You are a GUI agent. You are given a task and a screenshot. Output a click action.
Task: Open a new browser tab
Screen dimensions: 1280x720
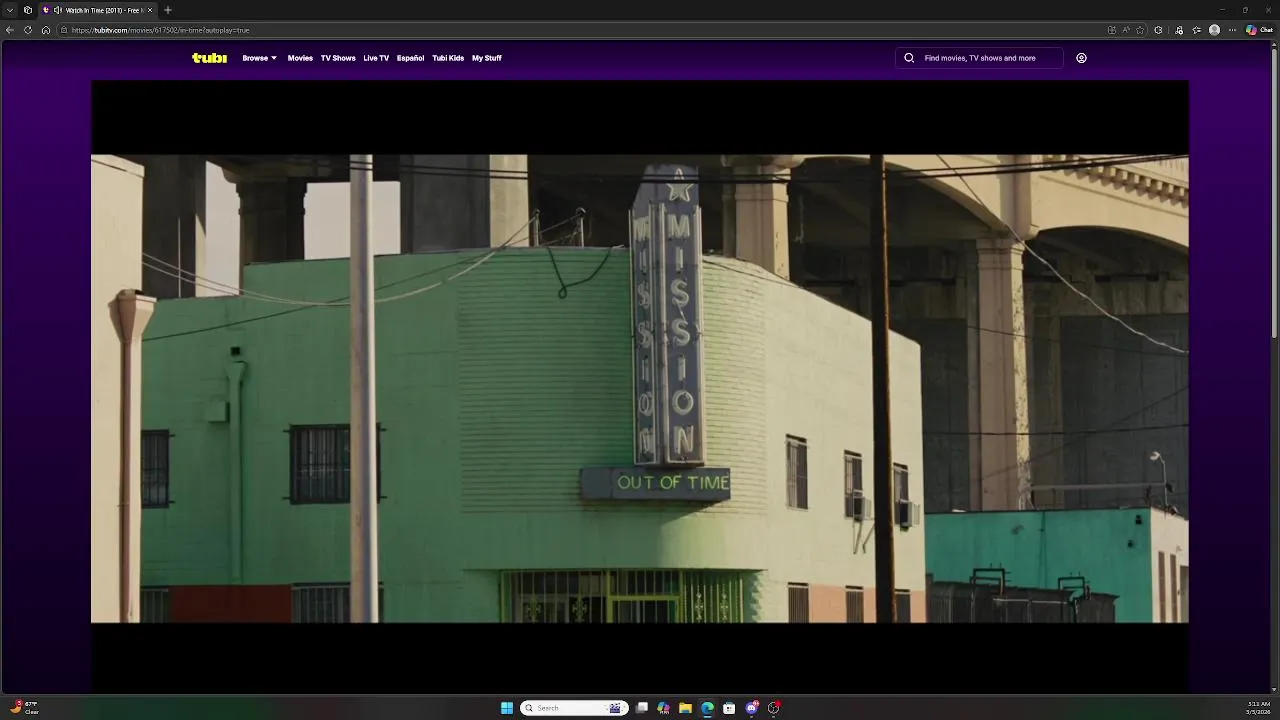click(x=167, y=10)
